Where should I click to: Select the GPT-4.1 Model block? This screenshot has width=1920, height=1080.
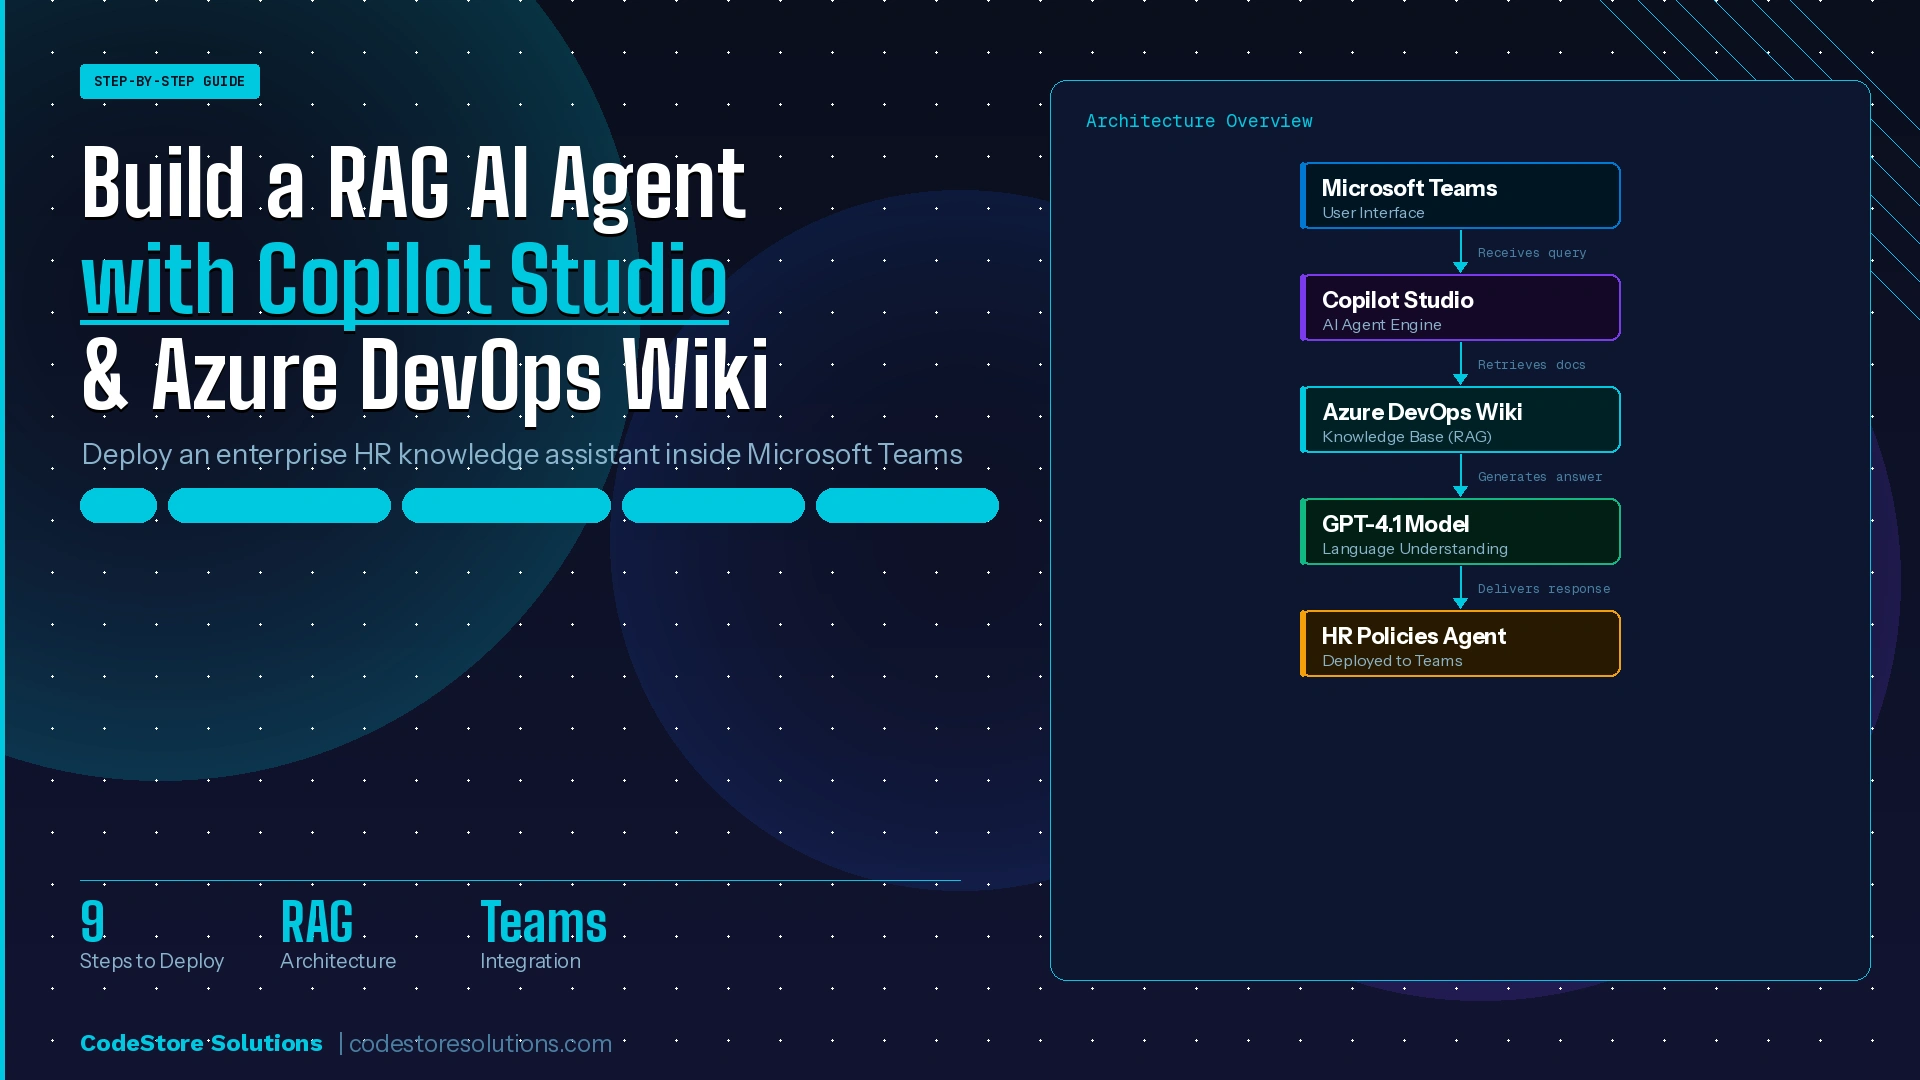(1459, 531)
